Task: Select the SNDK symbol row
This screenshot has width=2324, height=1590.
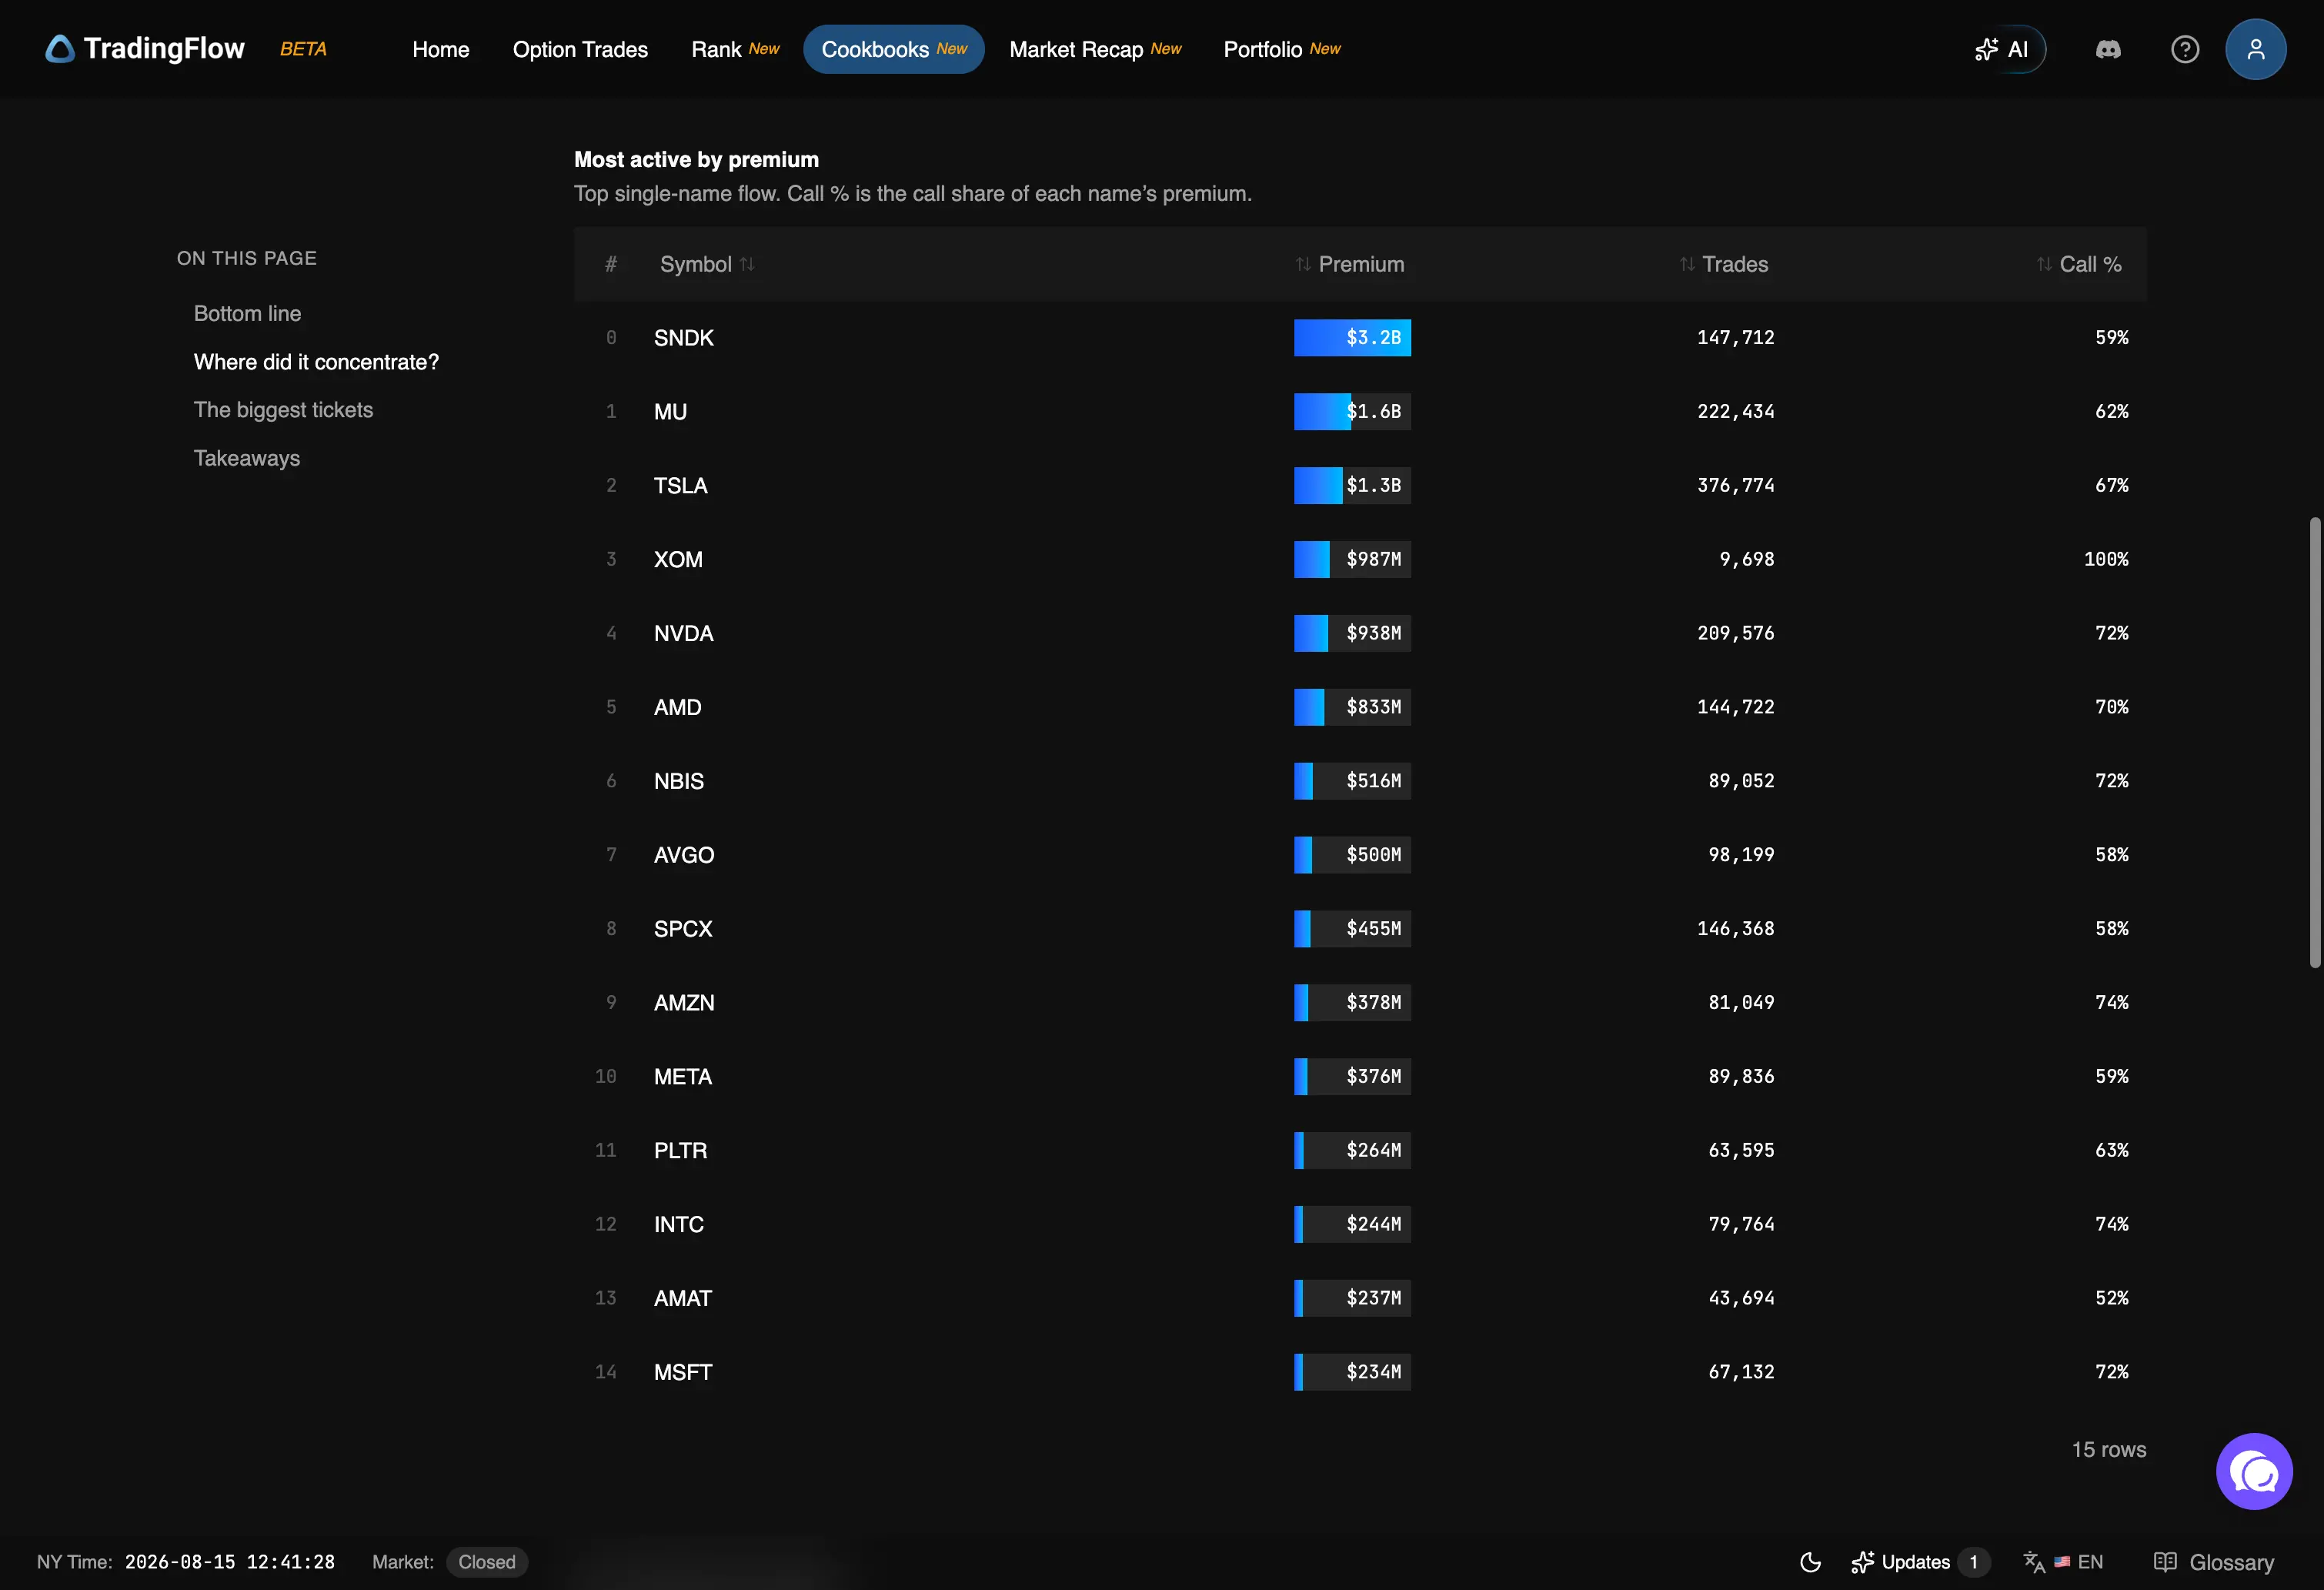Action: pos(1360,338)
